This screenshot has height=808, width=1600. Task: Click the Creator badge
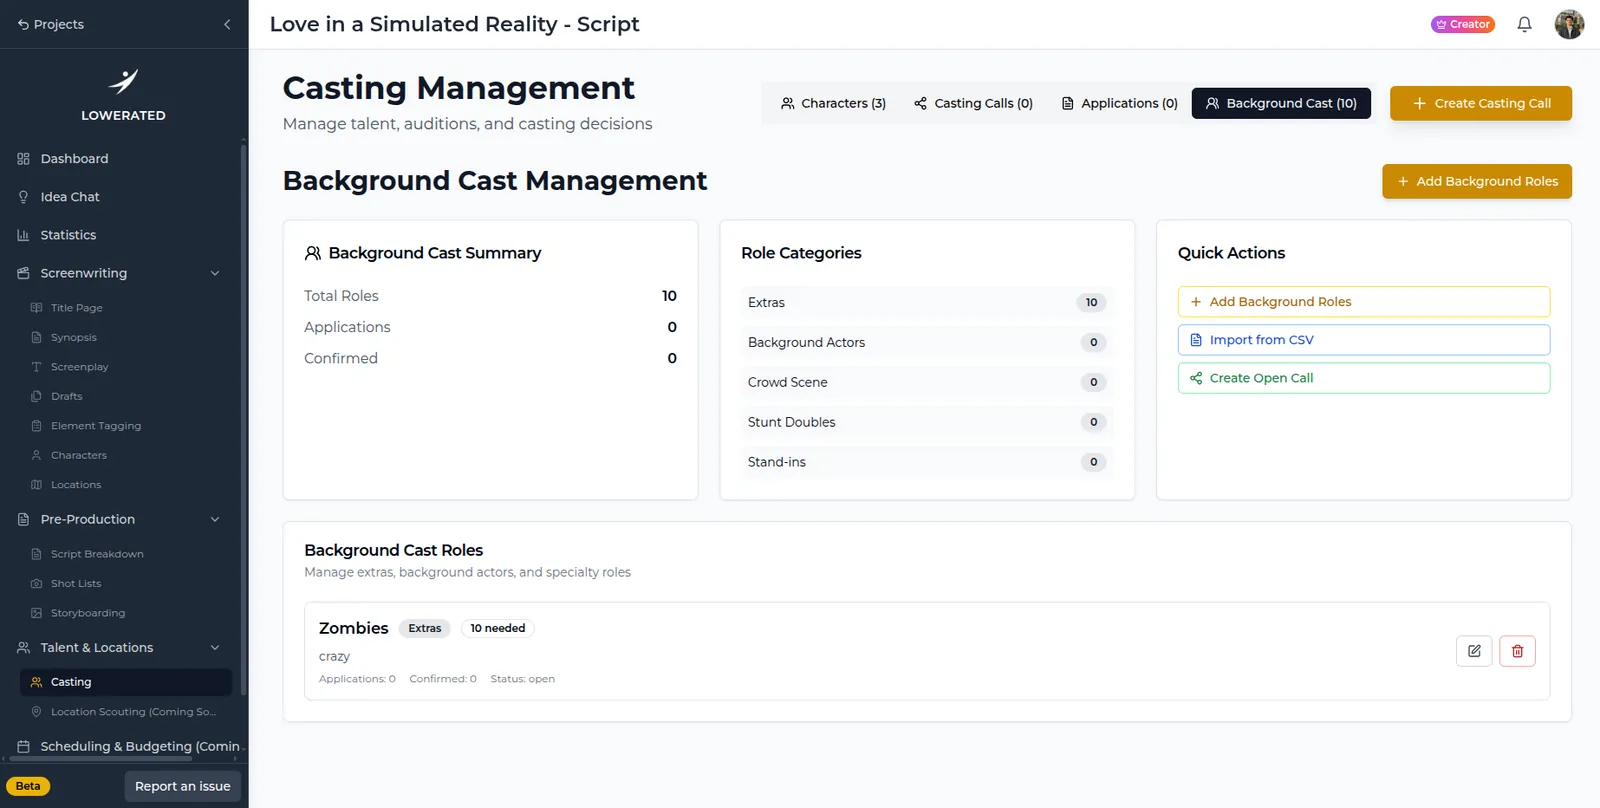(1463, 24)
